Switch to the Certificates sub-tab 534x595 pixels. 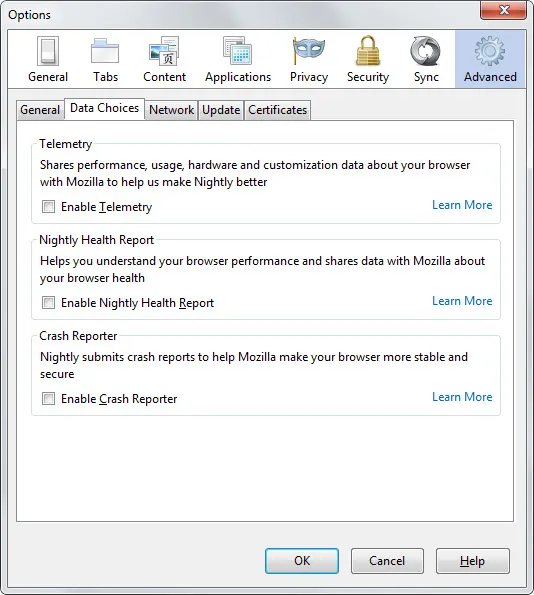click(277, 110)
